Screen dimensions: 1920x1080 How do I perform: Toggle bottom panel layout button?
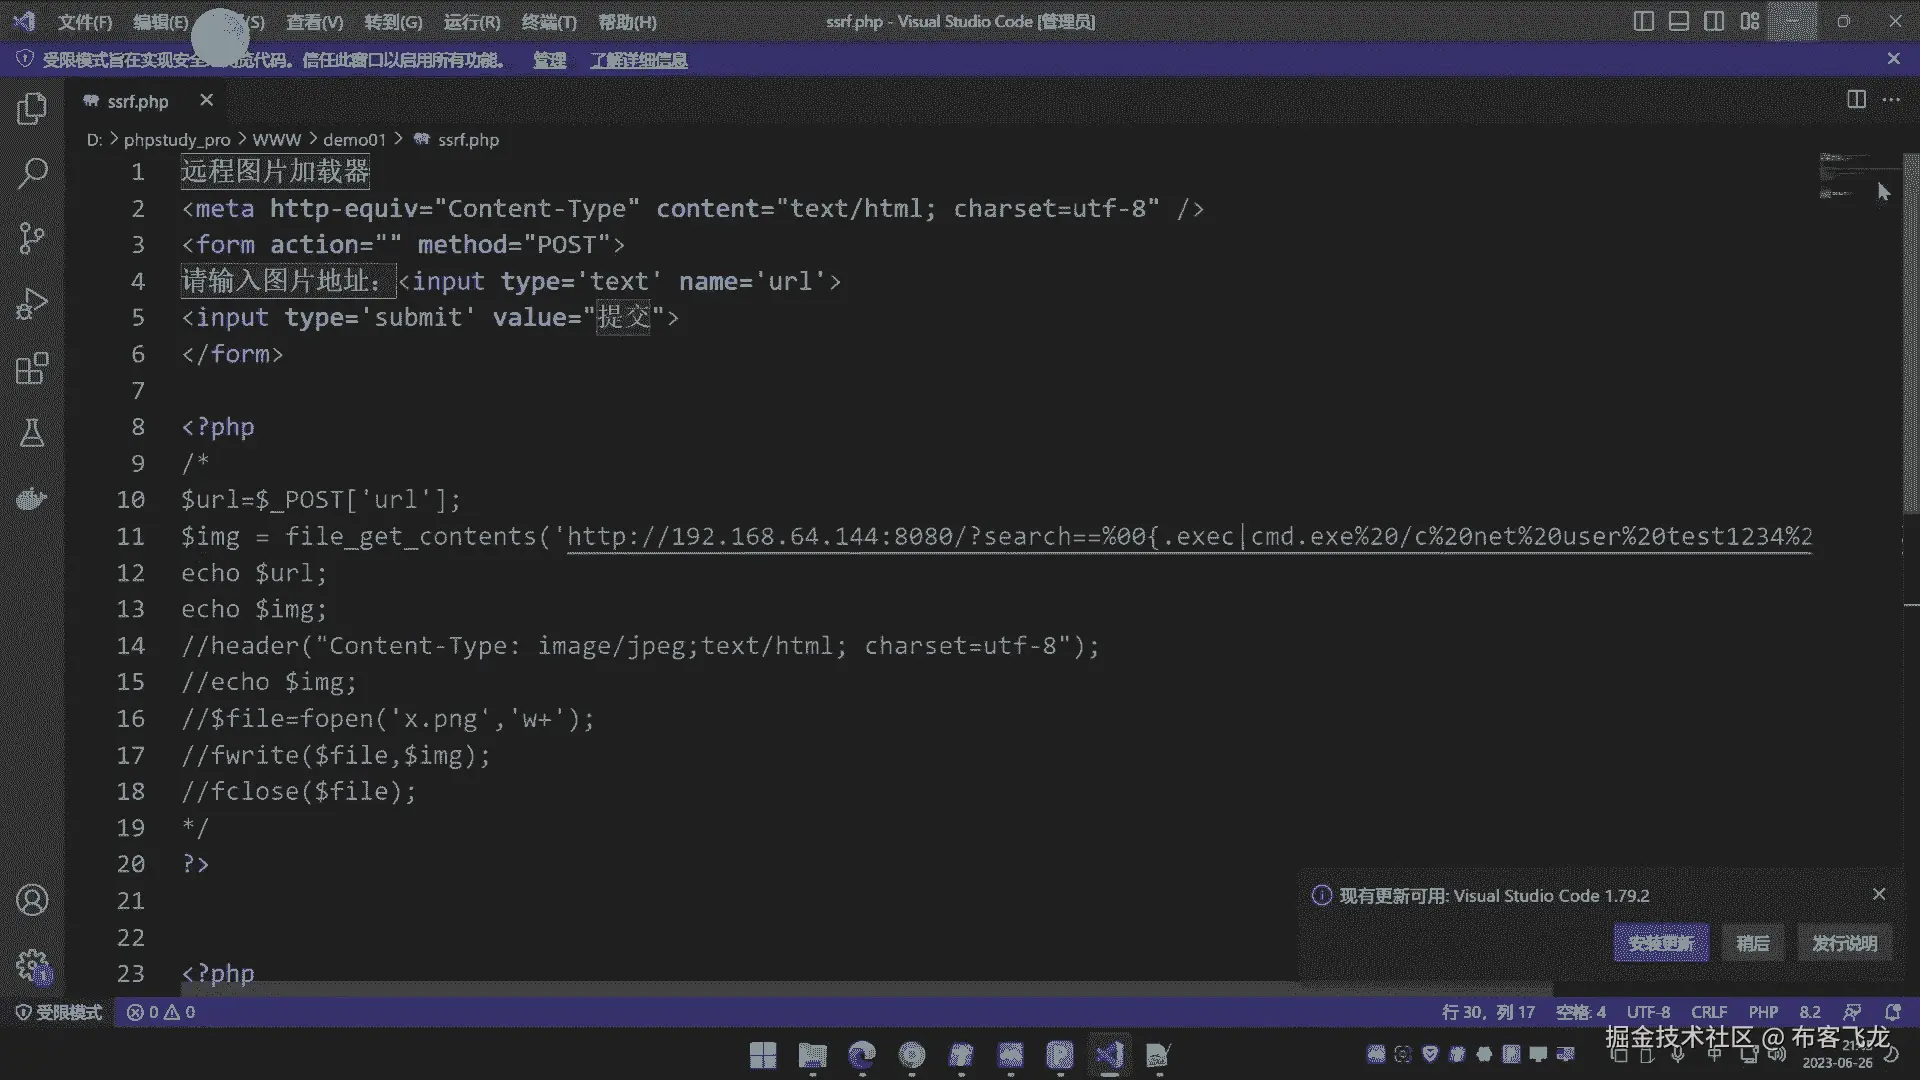pos(1679,21)
